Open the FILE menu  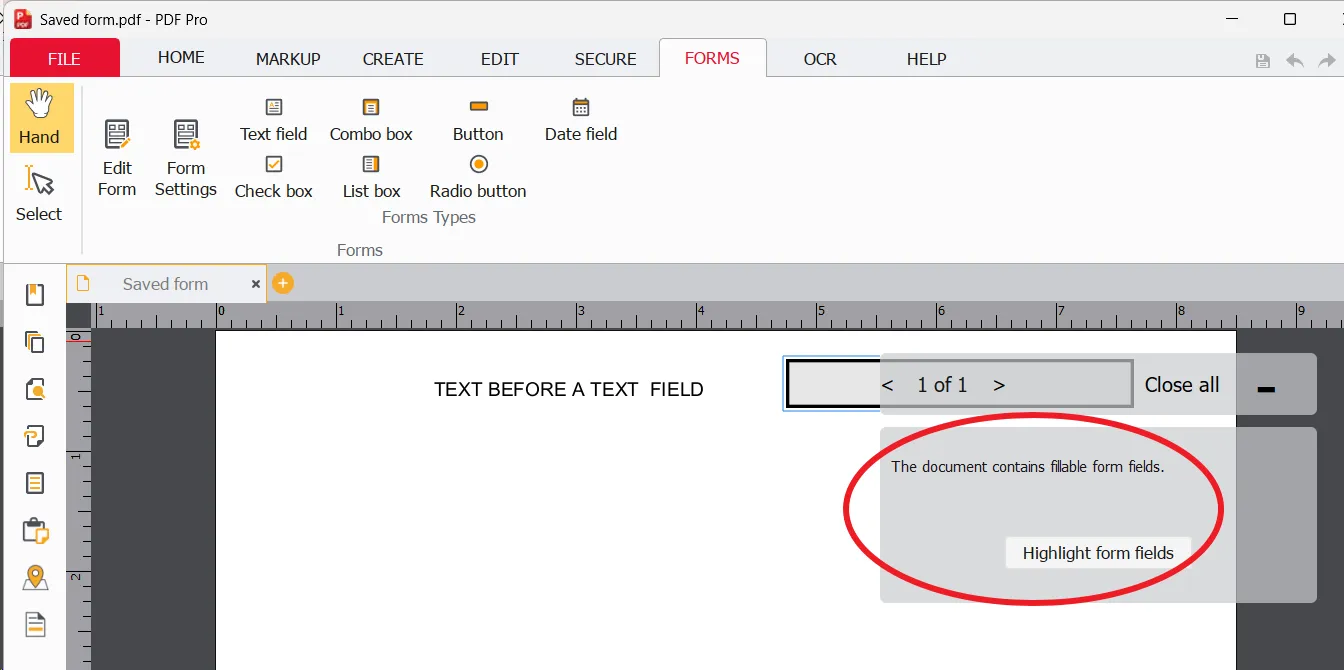tap(65, 58)
